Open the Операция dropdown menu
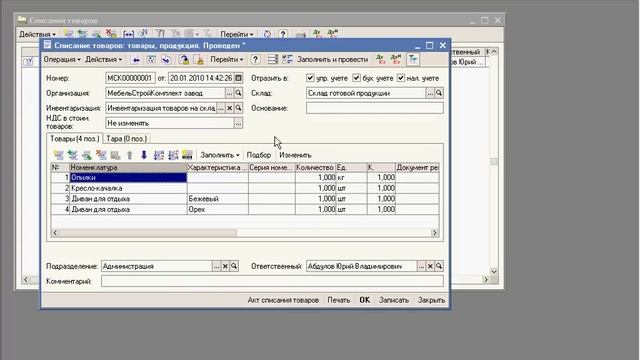The height and width of the screenshot is (360, 640). pos(62,60)
